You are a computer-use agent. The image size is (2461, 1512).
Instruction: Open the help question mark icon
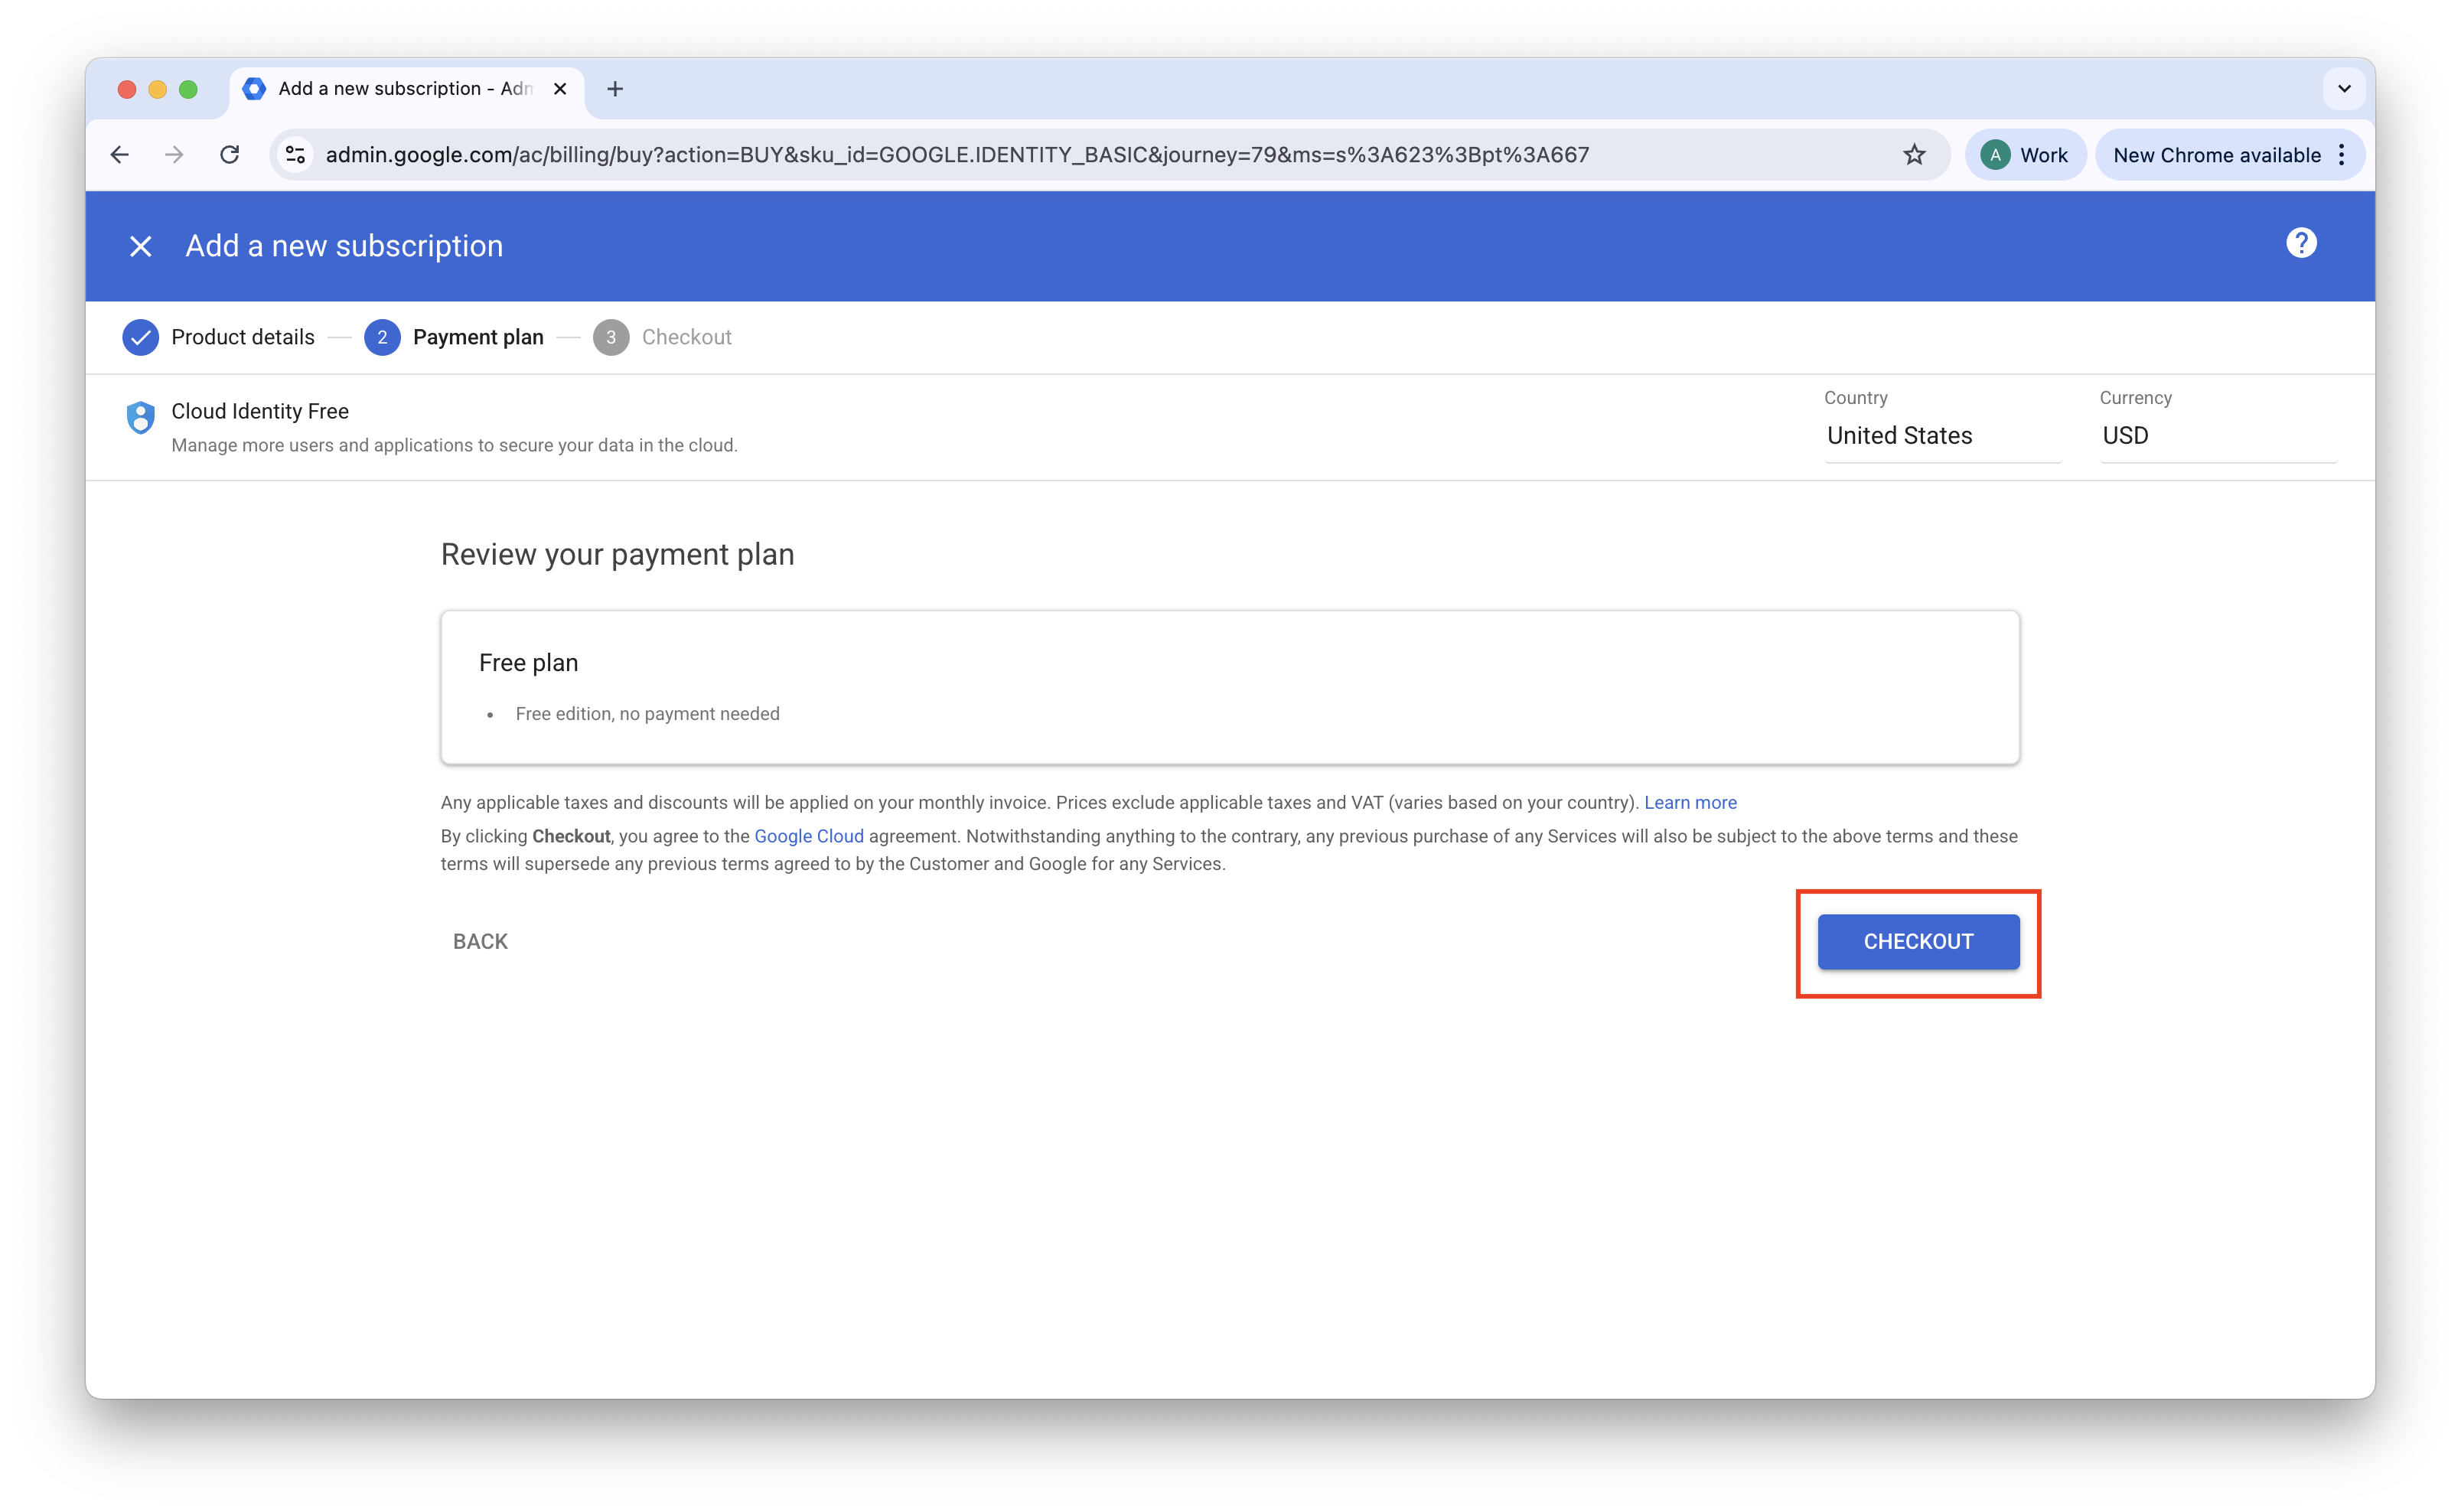(x=2300, y=243)
